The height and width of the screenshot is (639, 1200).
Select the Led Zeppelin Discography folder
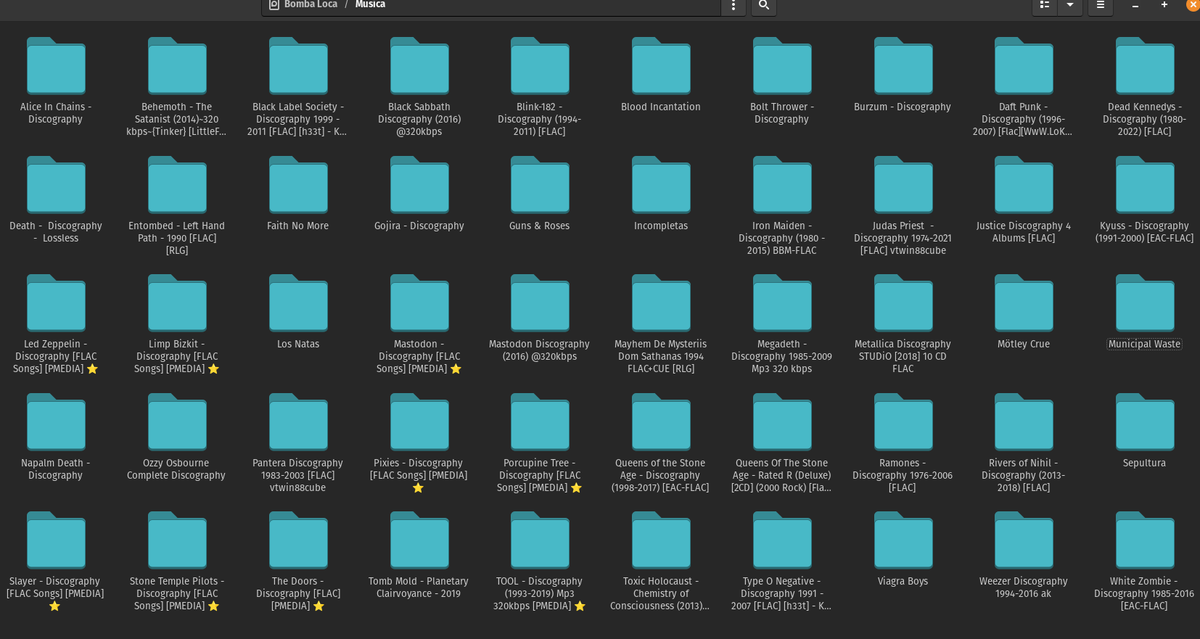tap(56, 303)
